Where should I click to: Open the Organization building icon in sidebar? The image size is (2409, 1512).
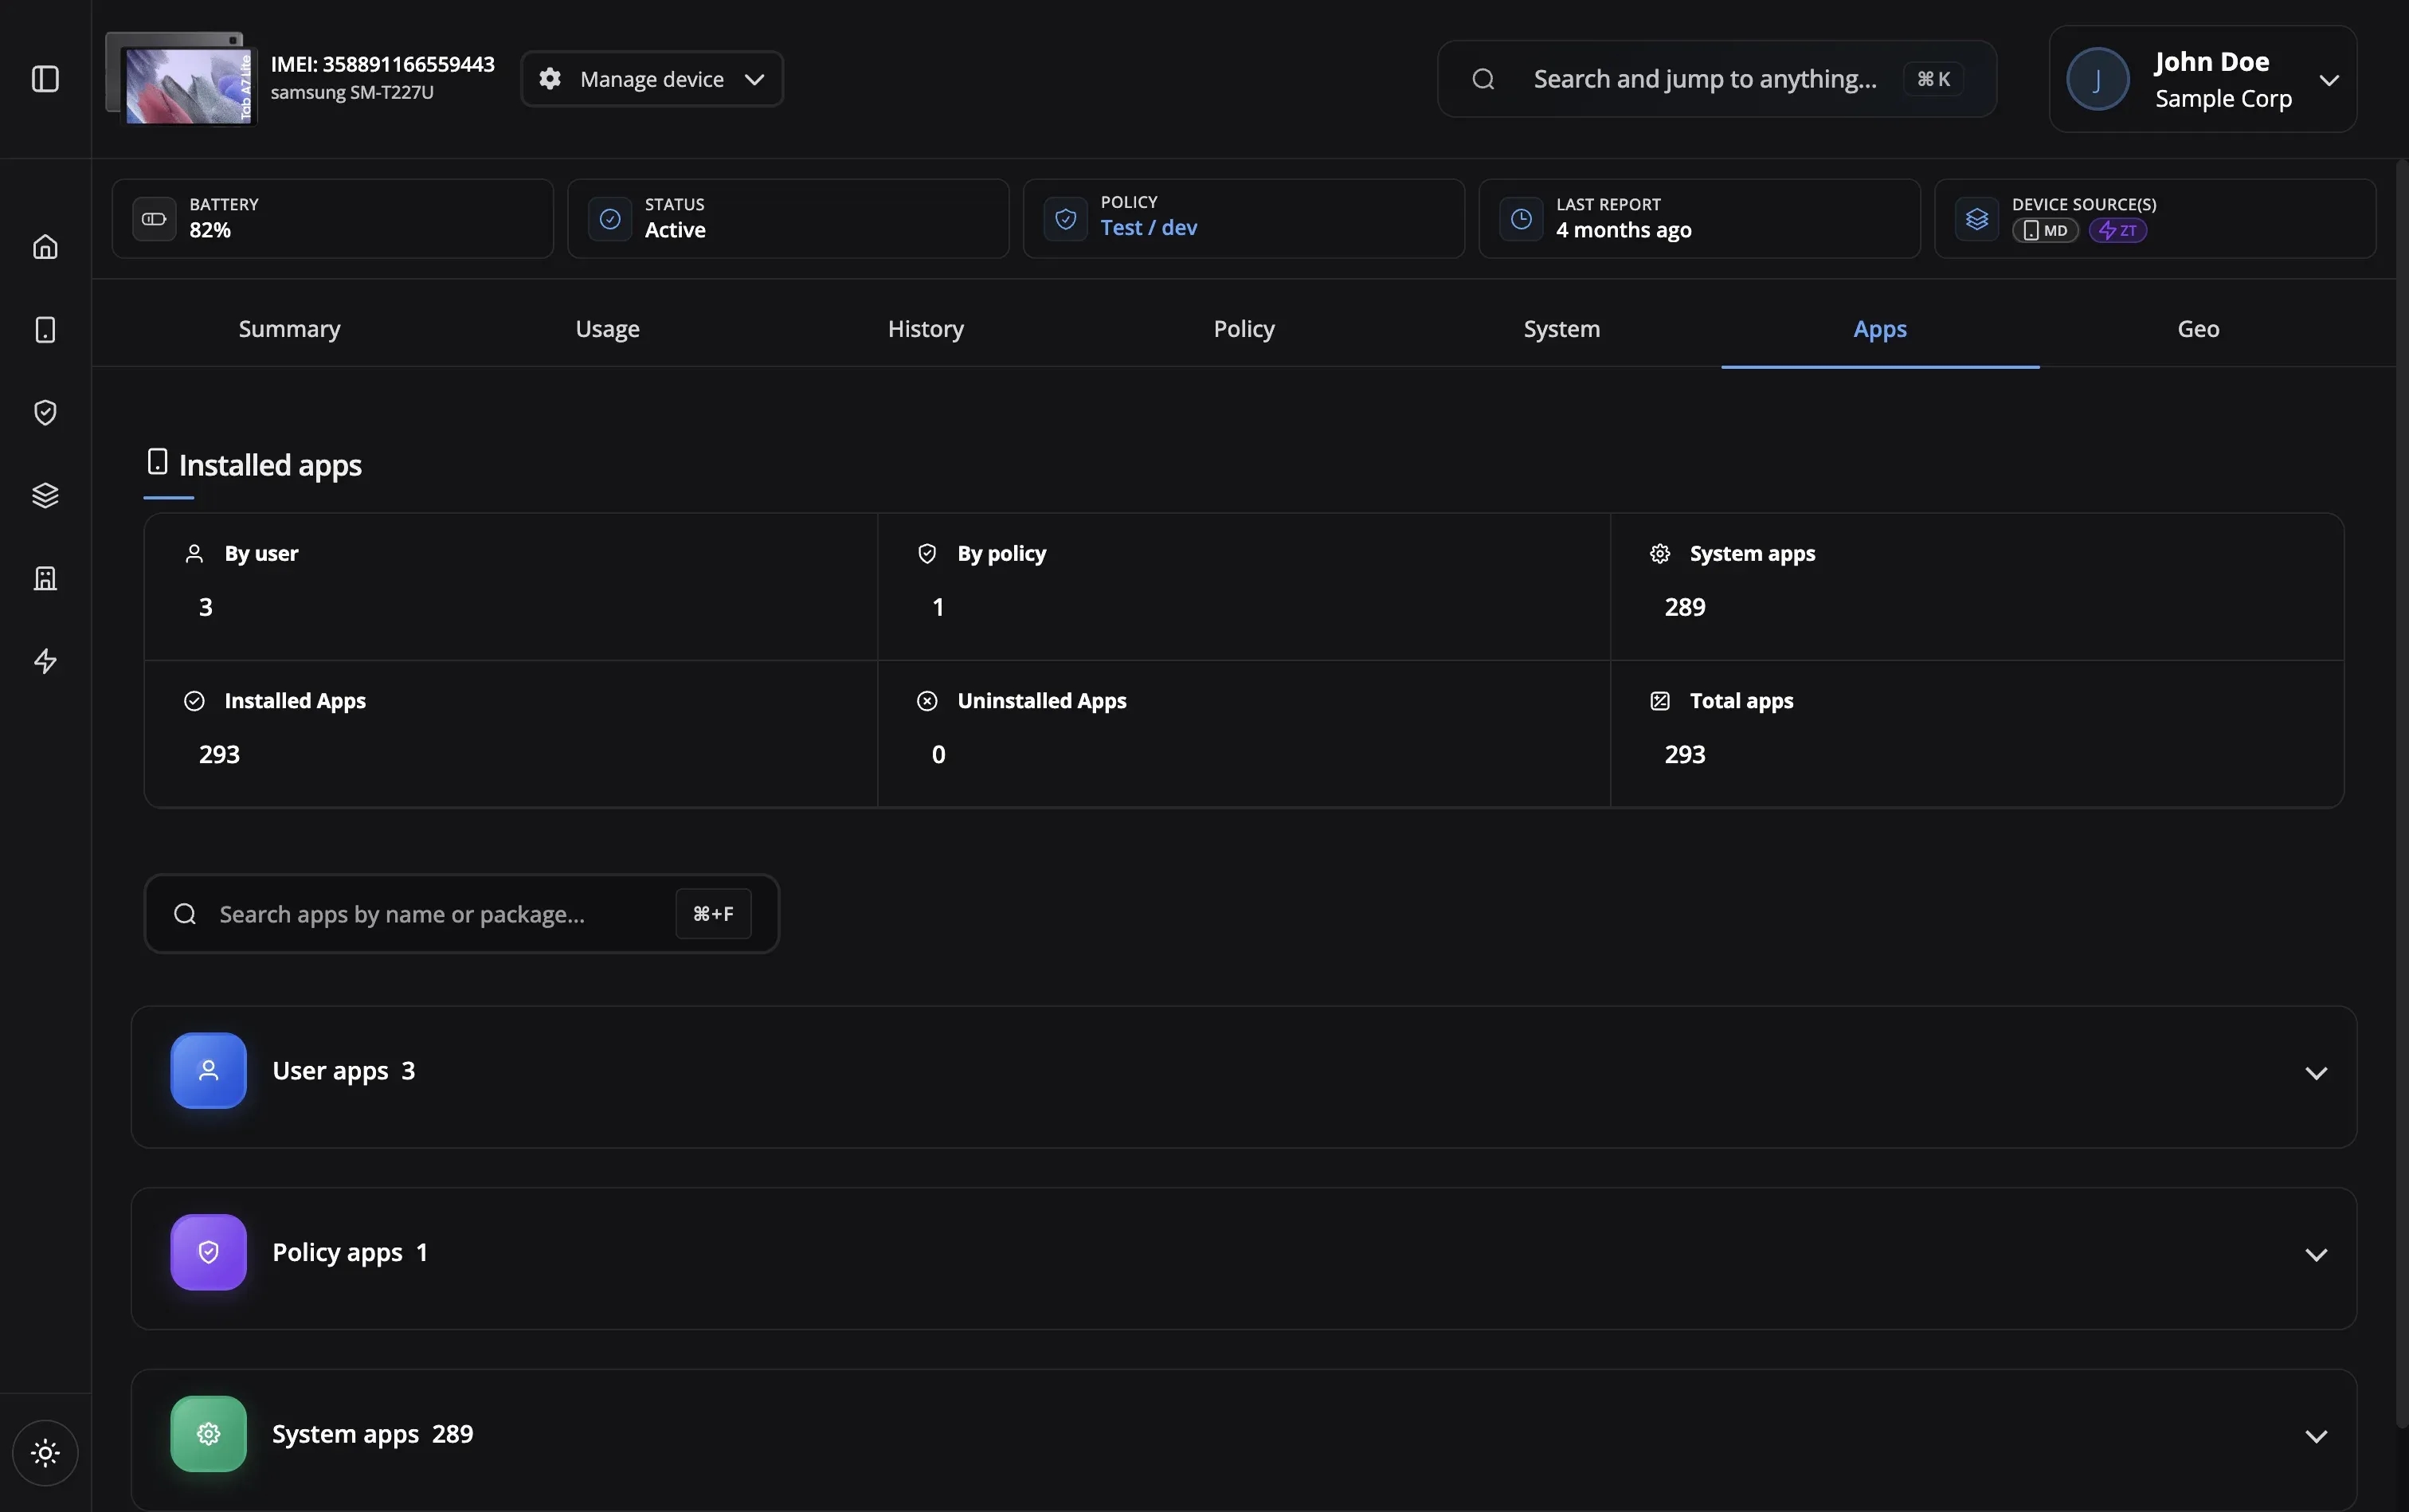(44, 578)
